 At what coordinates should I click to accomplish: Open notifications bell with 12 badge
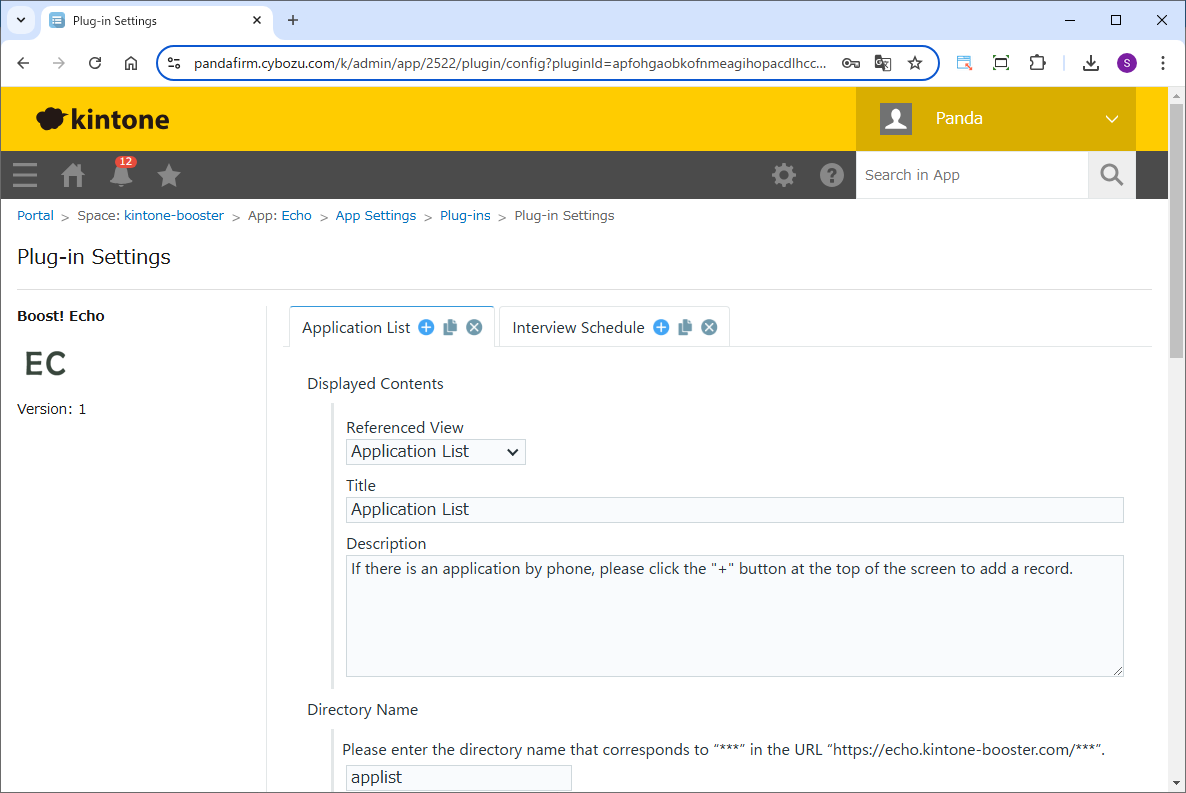pyautogui.click(x=121, y=175)
